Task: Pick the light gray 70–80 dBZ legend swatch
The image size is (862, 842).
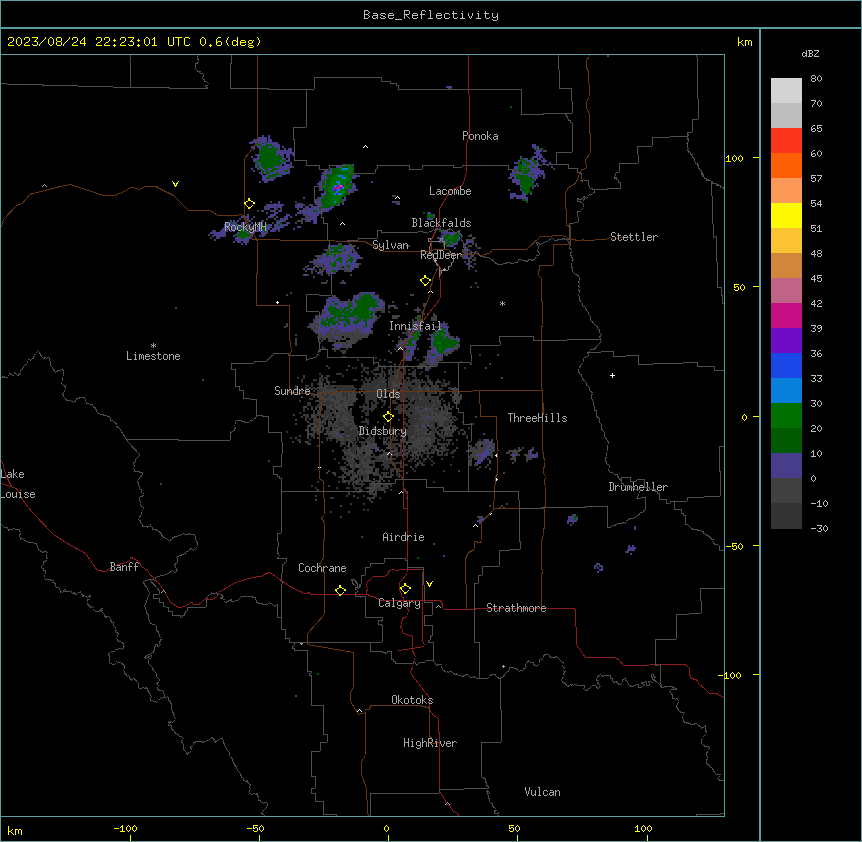Action: pos(786,91)
